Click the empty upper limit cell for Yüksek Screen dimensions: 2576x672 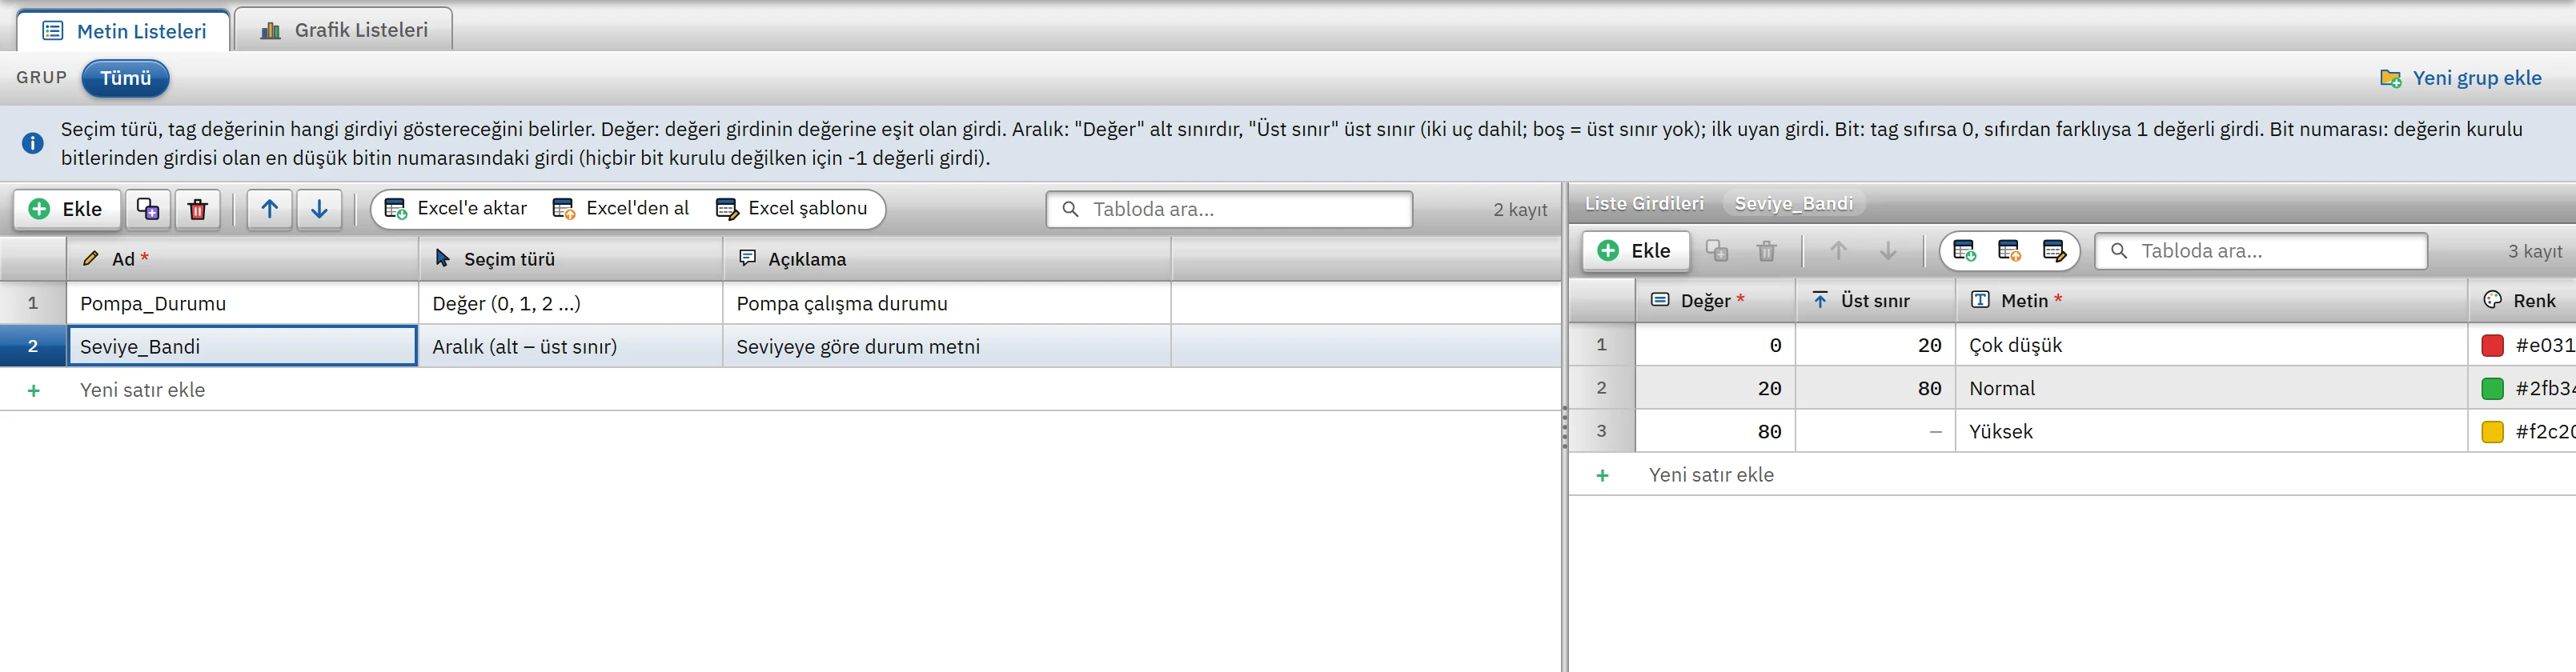click(x=1875, y=431)
